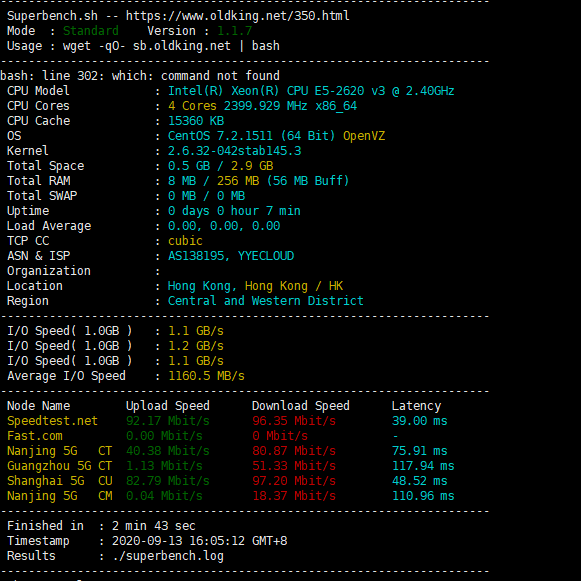Click the Average I/O Speed 1160.5 MB/s value

(x=206, y=376)
